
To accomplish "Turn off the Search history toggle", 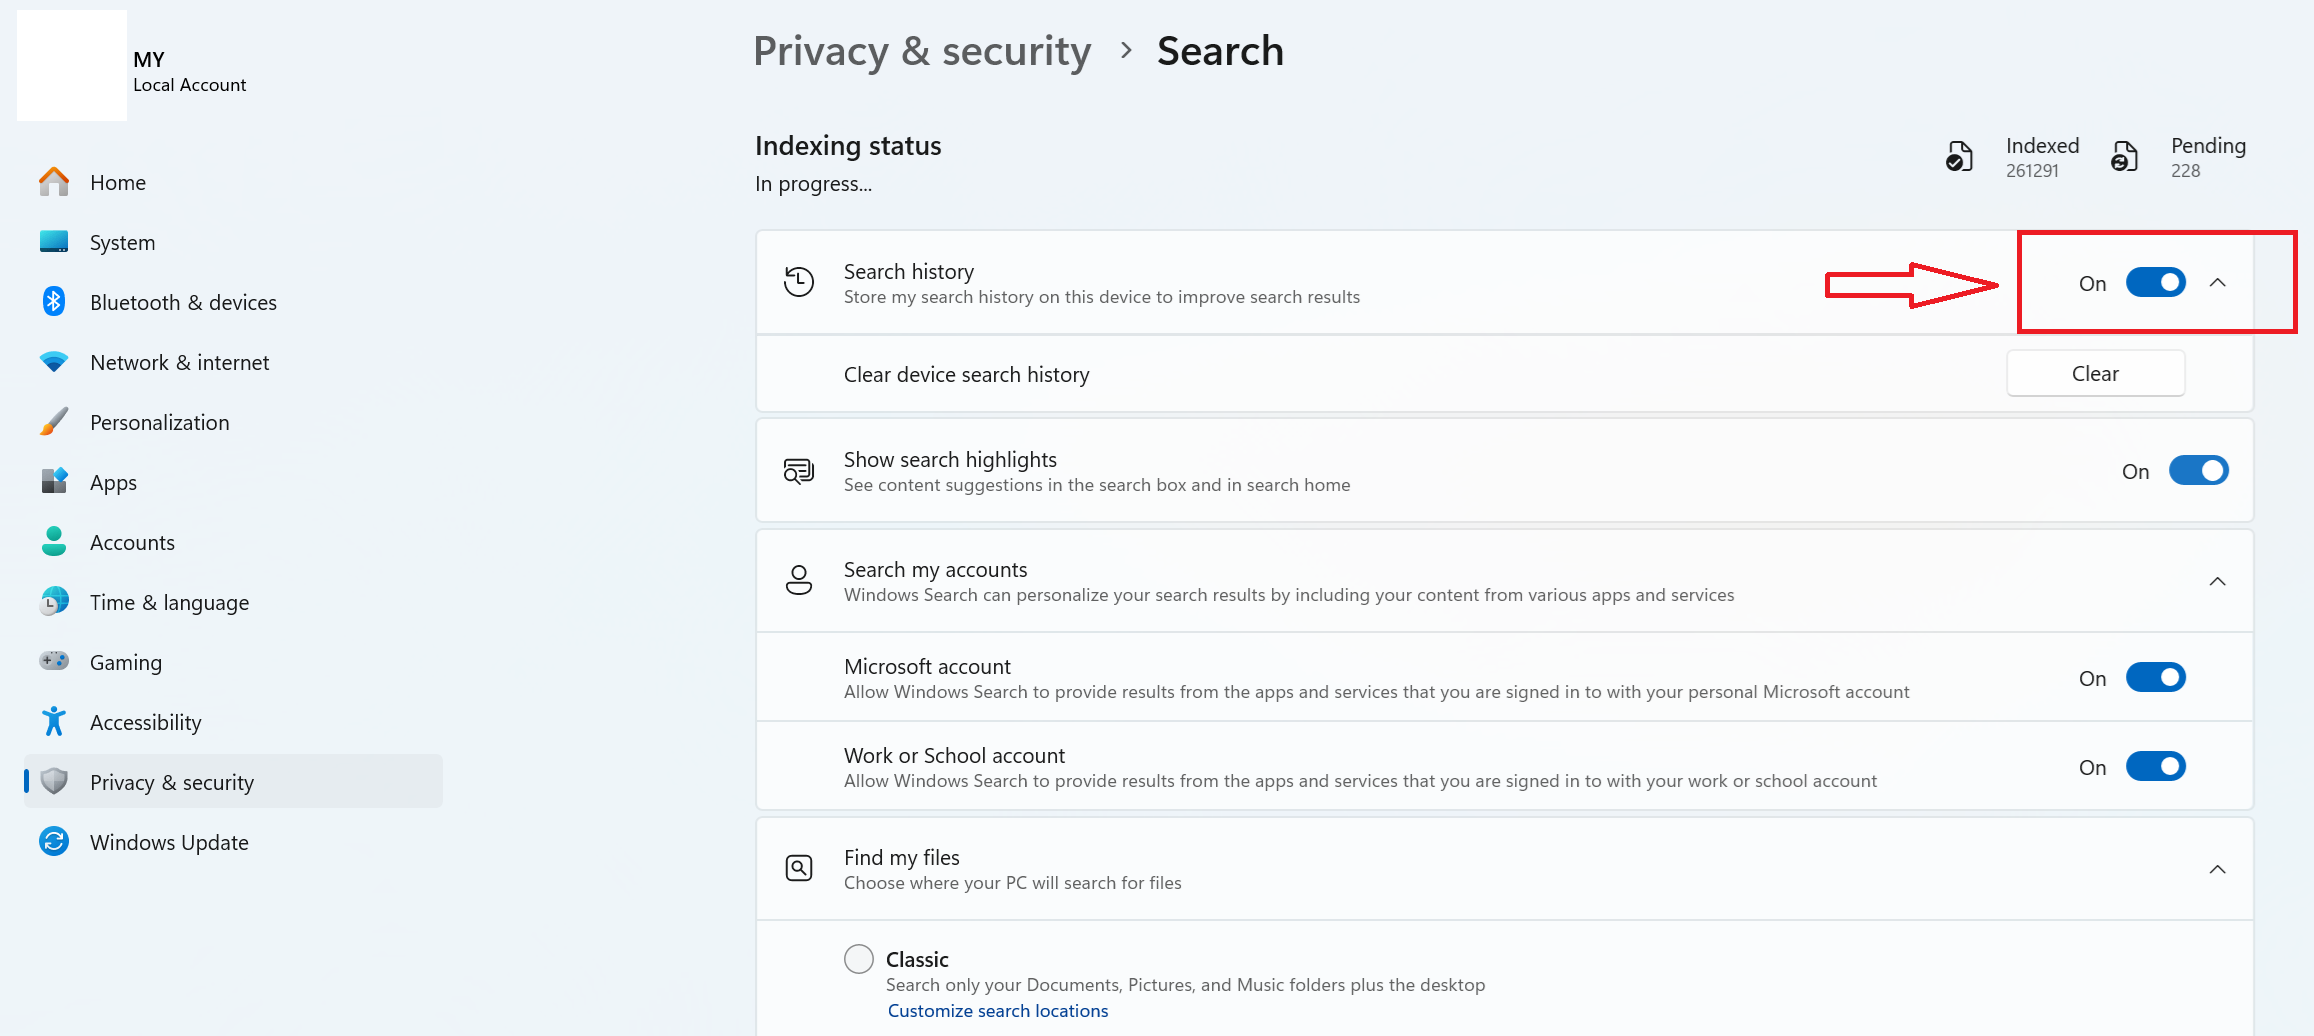I will click(x=2155, y=283).
